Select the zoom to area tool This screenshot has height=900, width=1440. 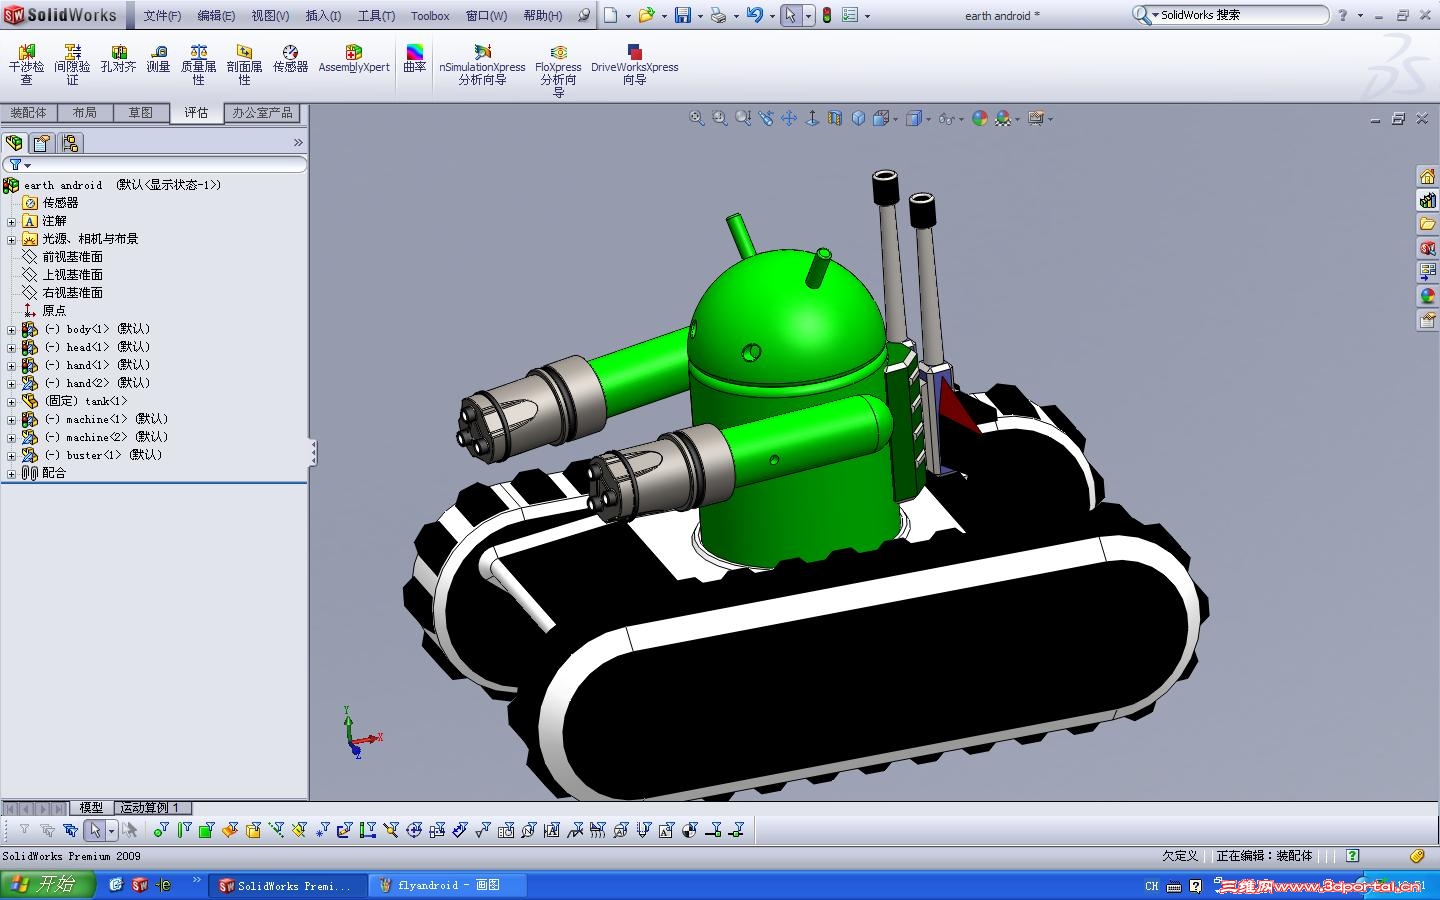click(720, 118)
